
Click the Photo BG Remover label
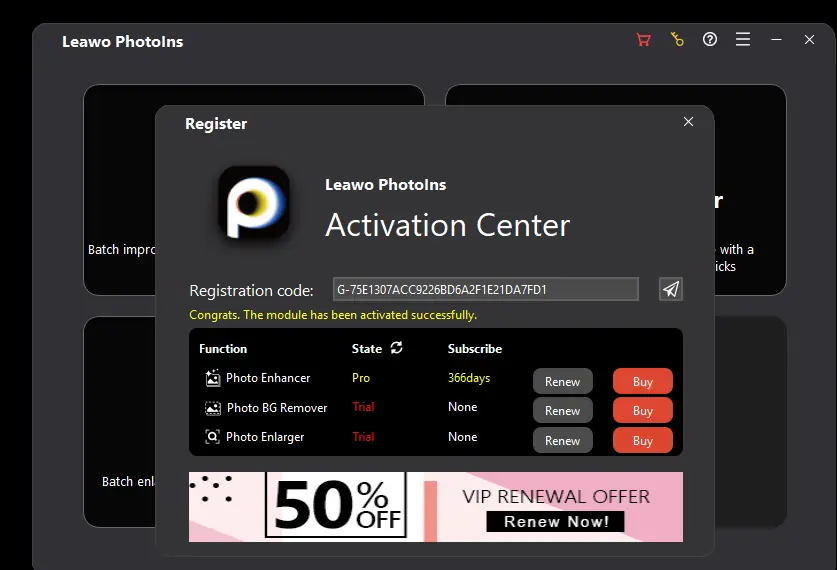277,408
